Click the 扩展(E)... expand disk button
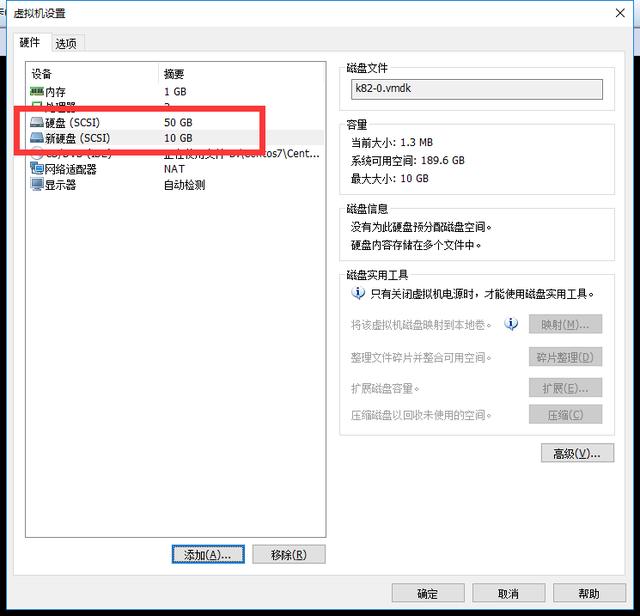Screen dimensions: 640x616 [565, 388]
